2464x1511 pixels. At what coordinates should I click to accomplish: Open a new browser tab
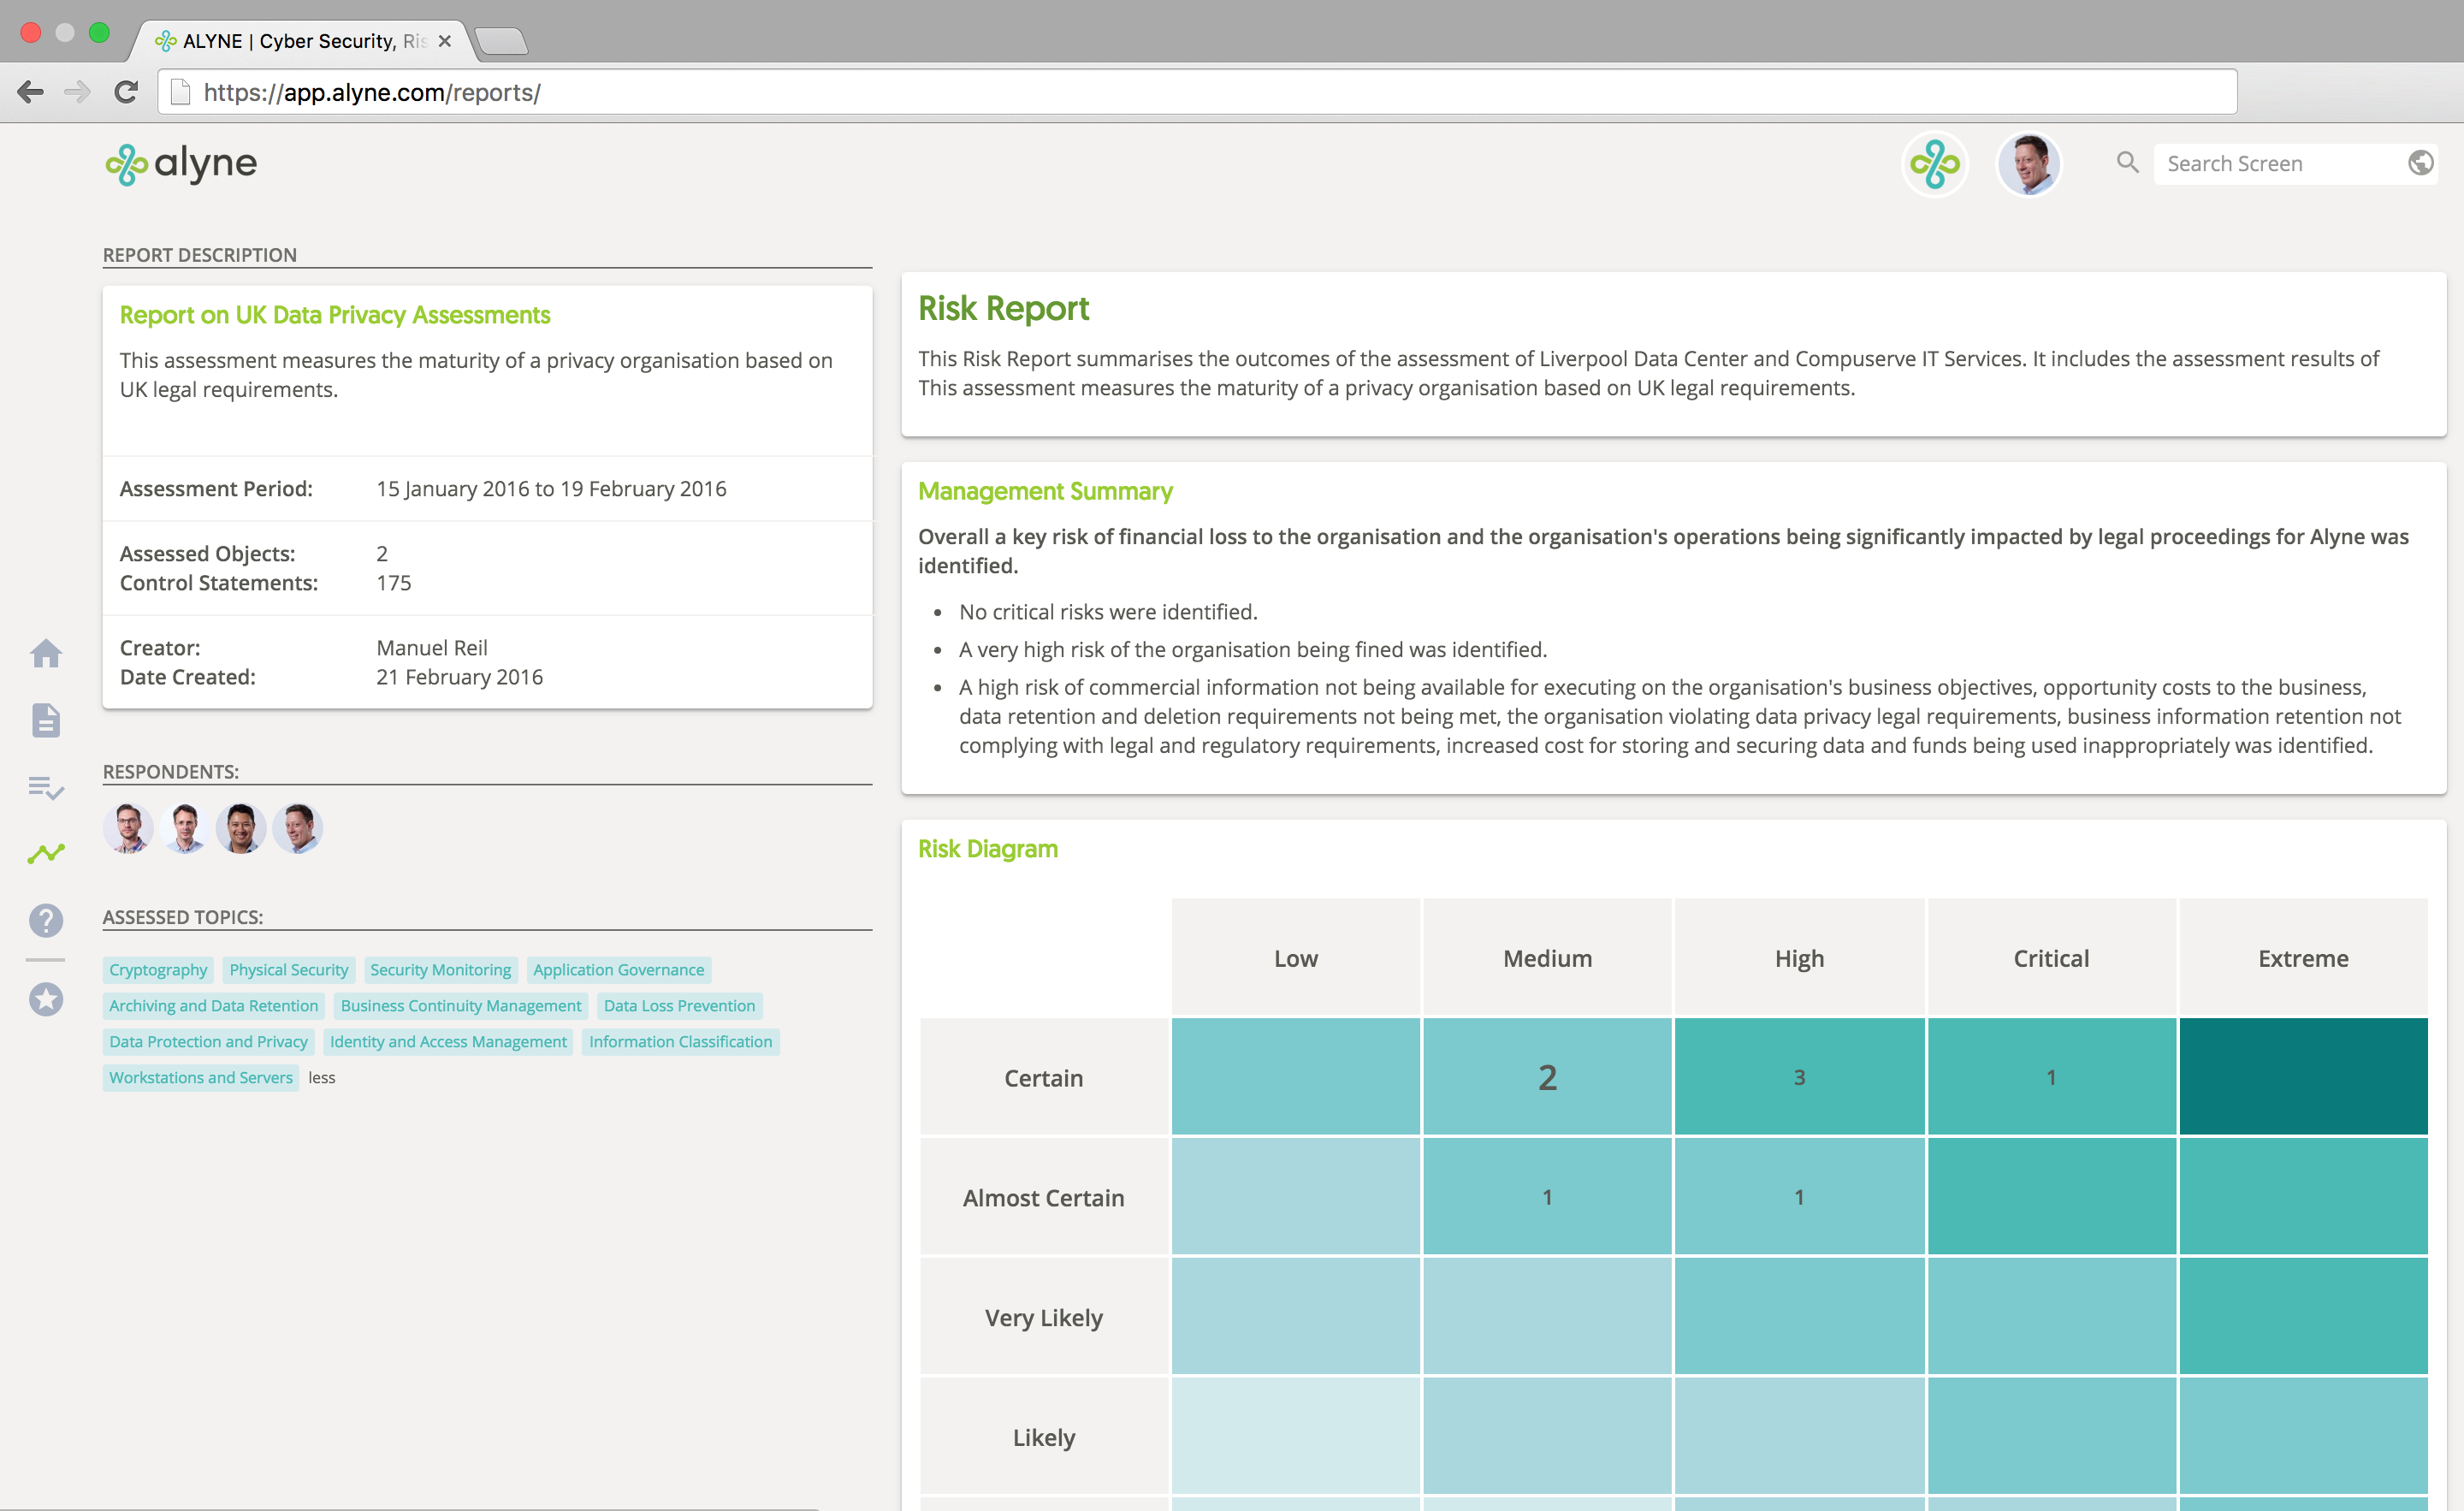click(500, 41)
